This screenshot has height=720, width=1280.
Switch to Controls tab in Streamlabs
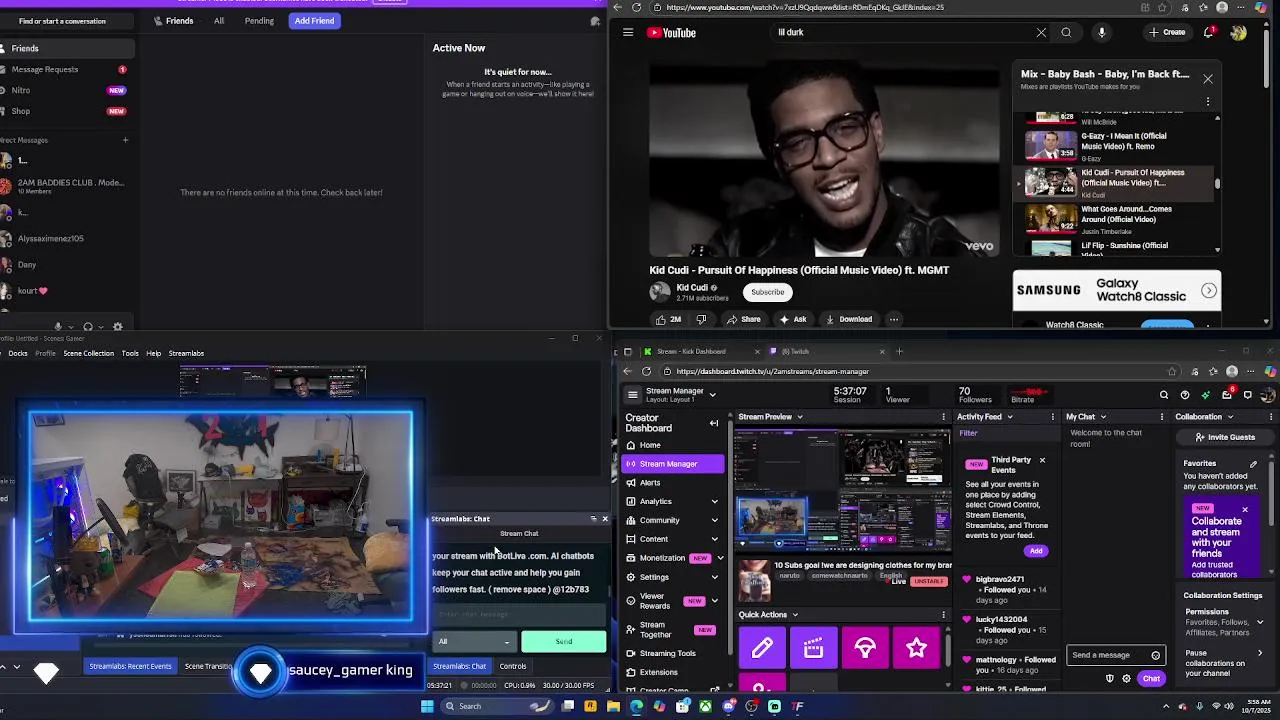click(x=513, y=666)
